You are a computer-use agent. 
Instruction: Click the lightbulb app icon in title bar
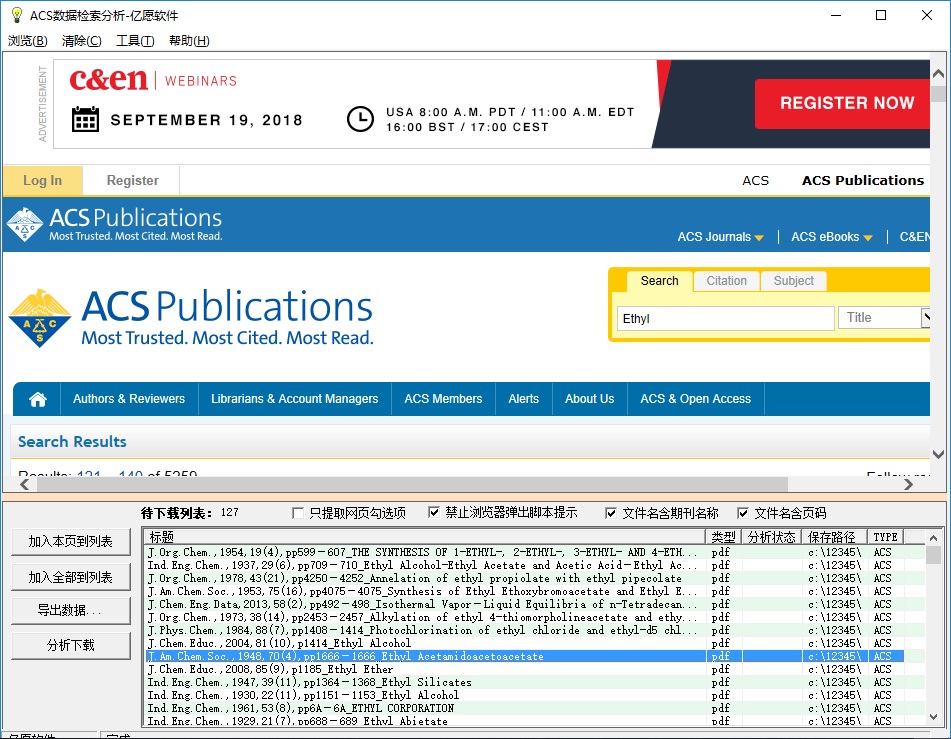click(16, 15)
